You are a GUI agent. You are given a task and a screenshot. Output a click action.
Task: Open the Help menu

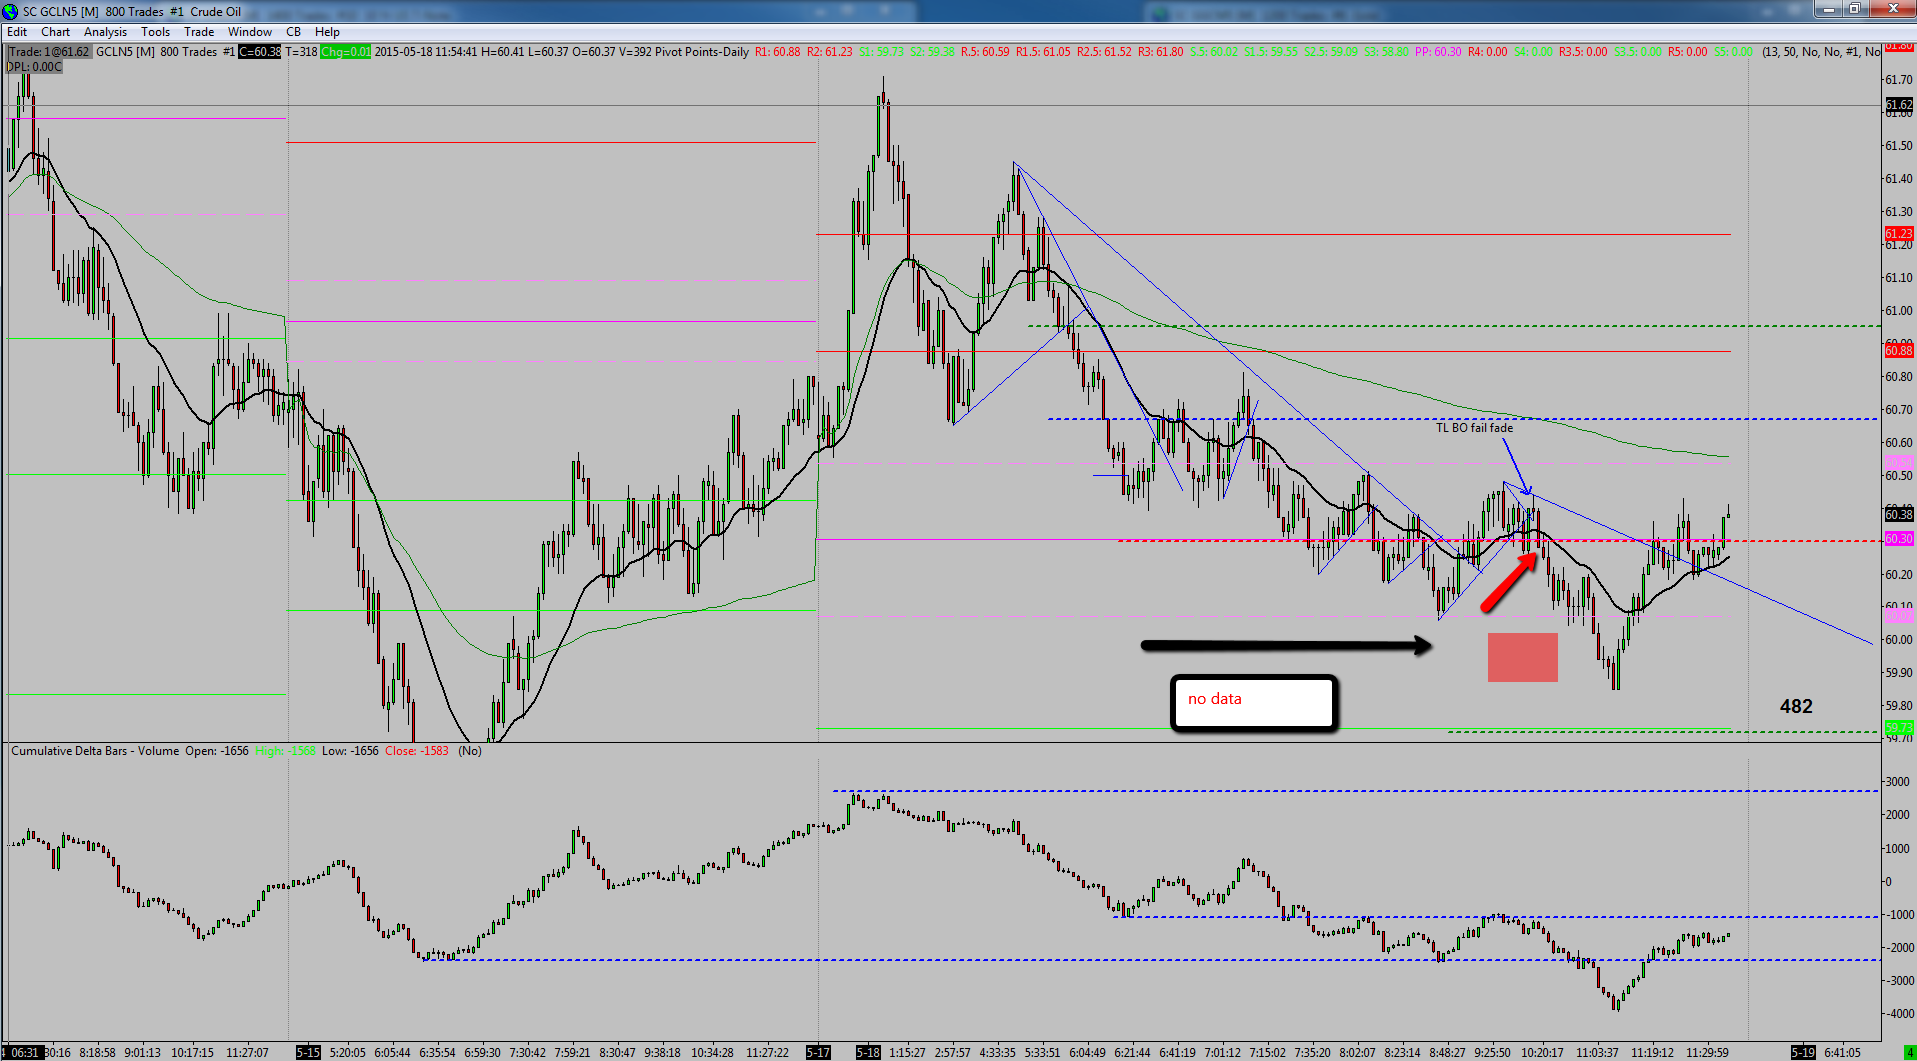pyautogui.click(x=327, y=32)
